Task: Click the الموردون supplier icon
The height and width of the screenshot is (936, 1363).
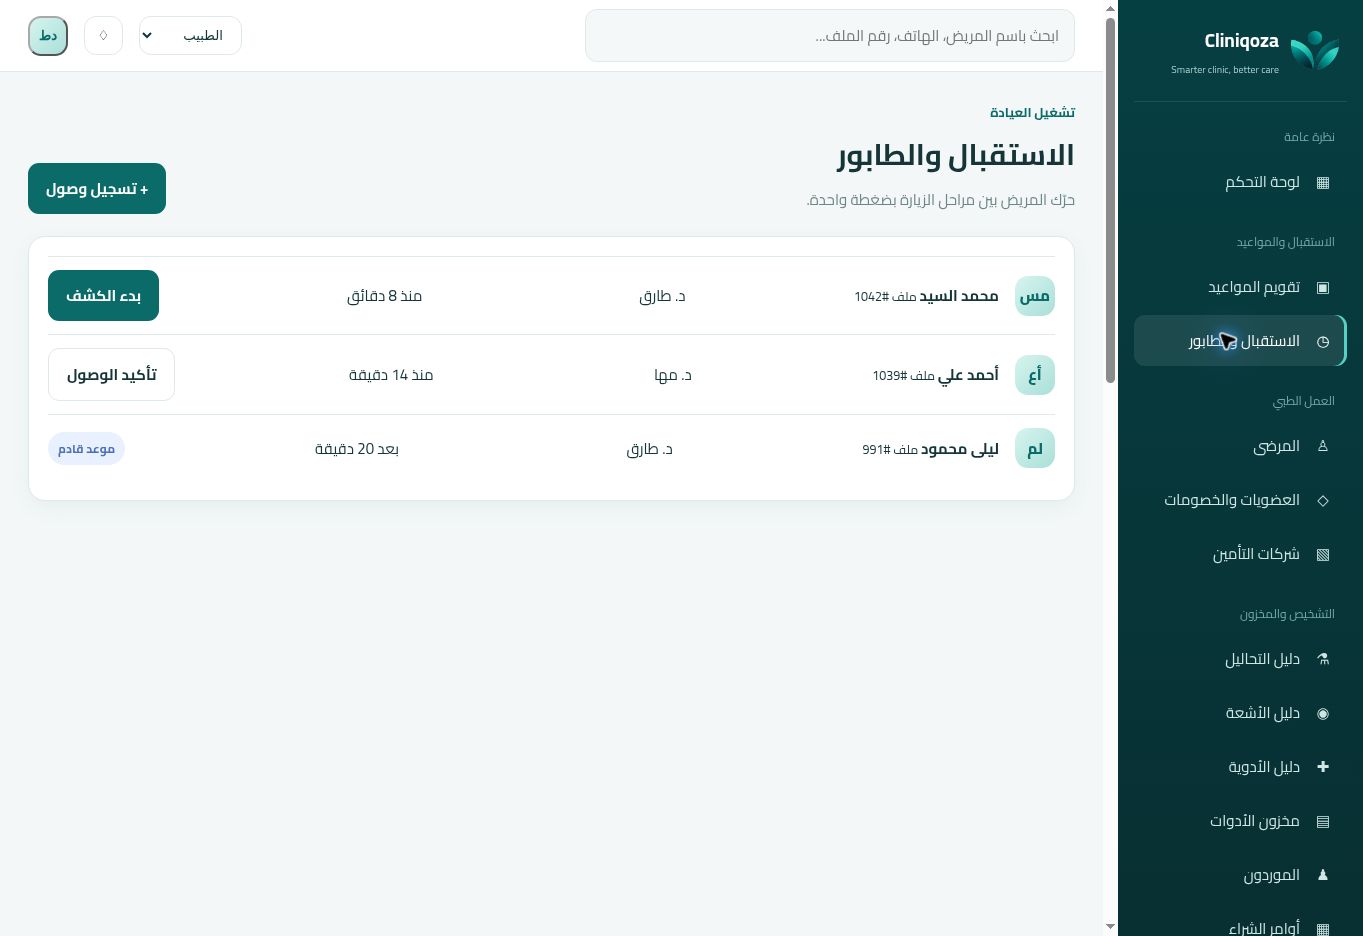Action: tap(1323, 875)
